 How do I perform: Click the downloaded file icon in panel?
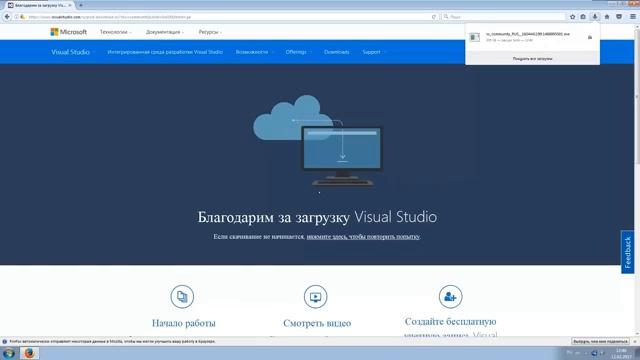tap(474, 37)
